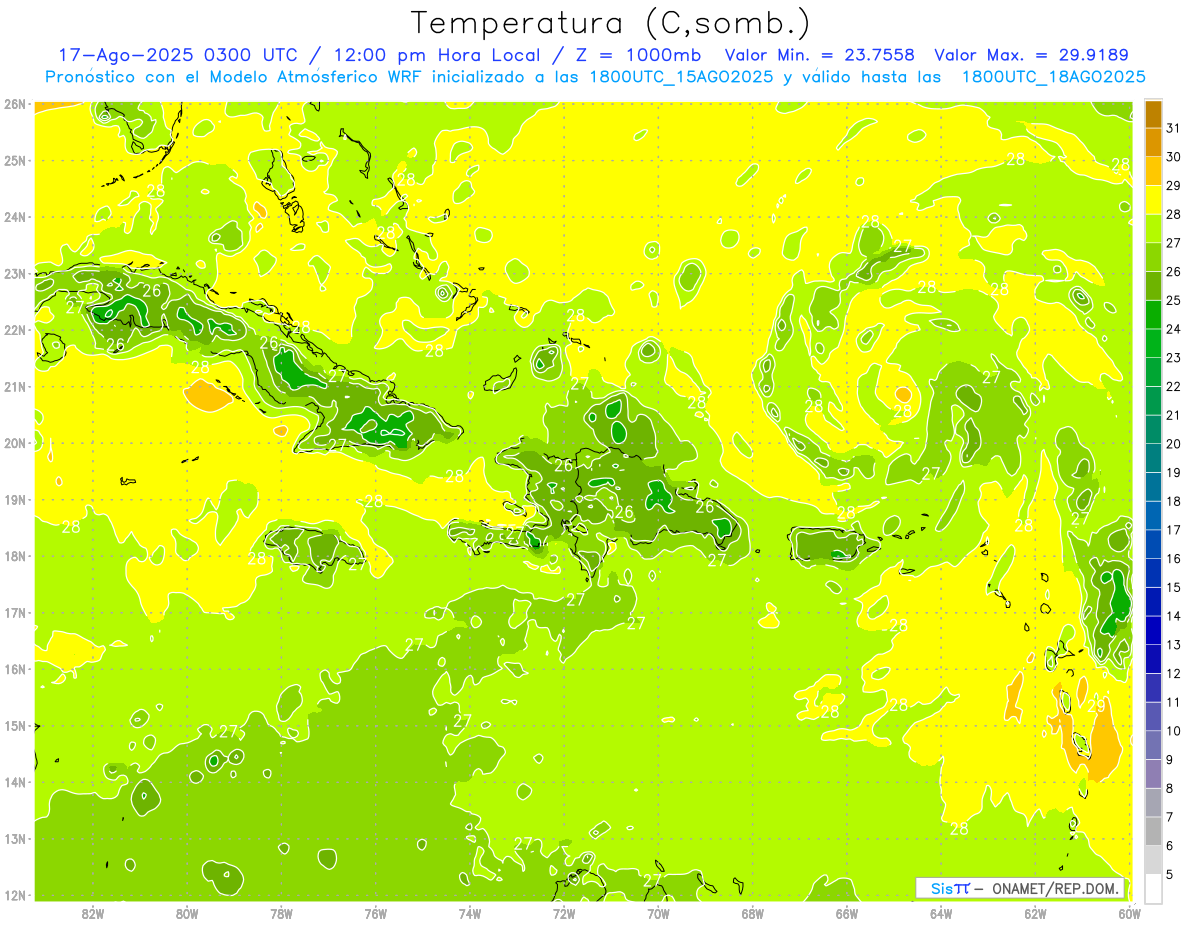Click the 22N latitude axis label
The image size is (1200, 927).
pyautogui.click(x=15, y=330)
